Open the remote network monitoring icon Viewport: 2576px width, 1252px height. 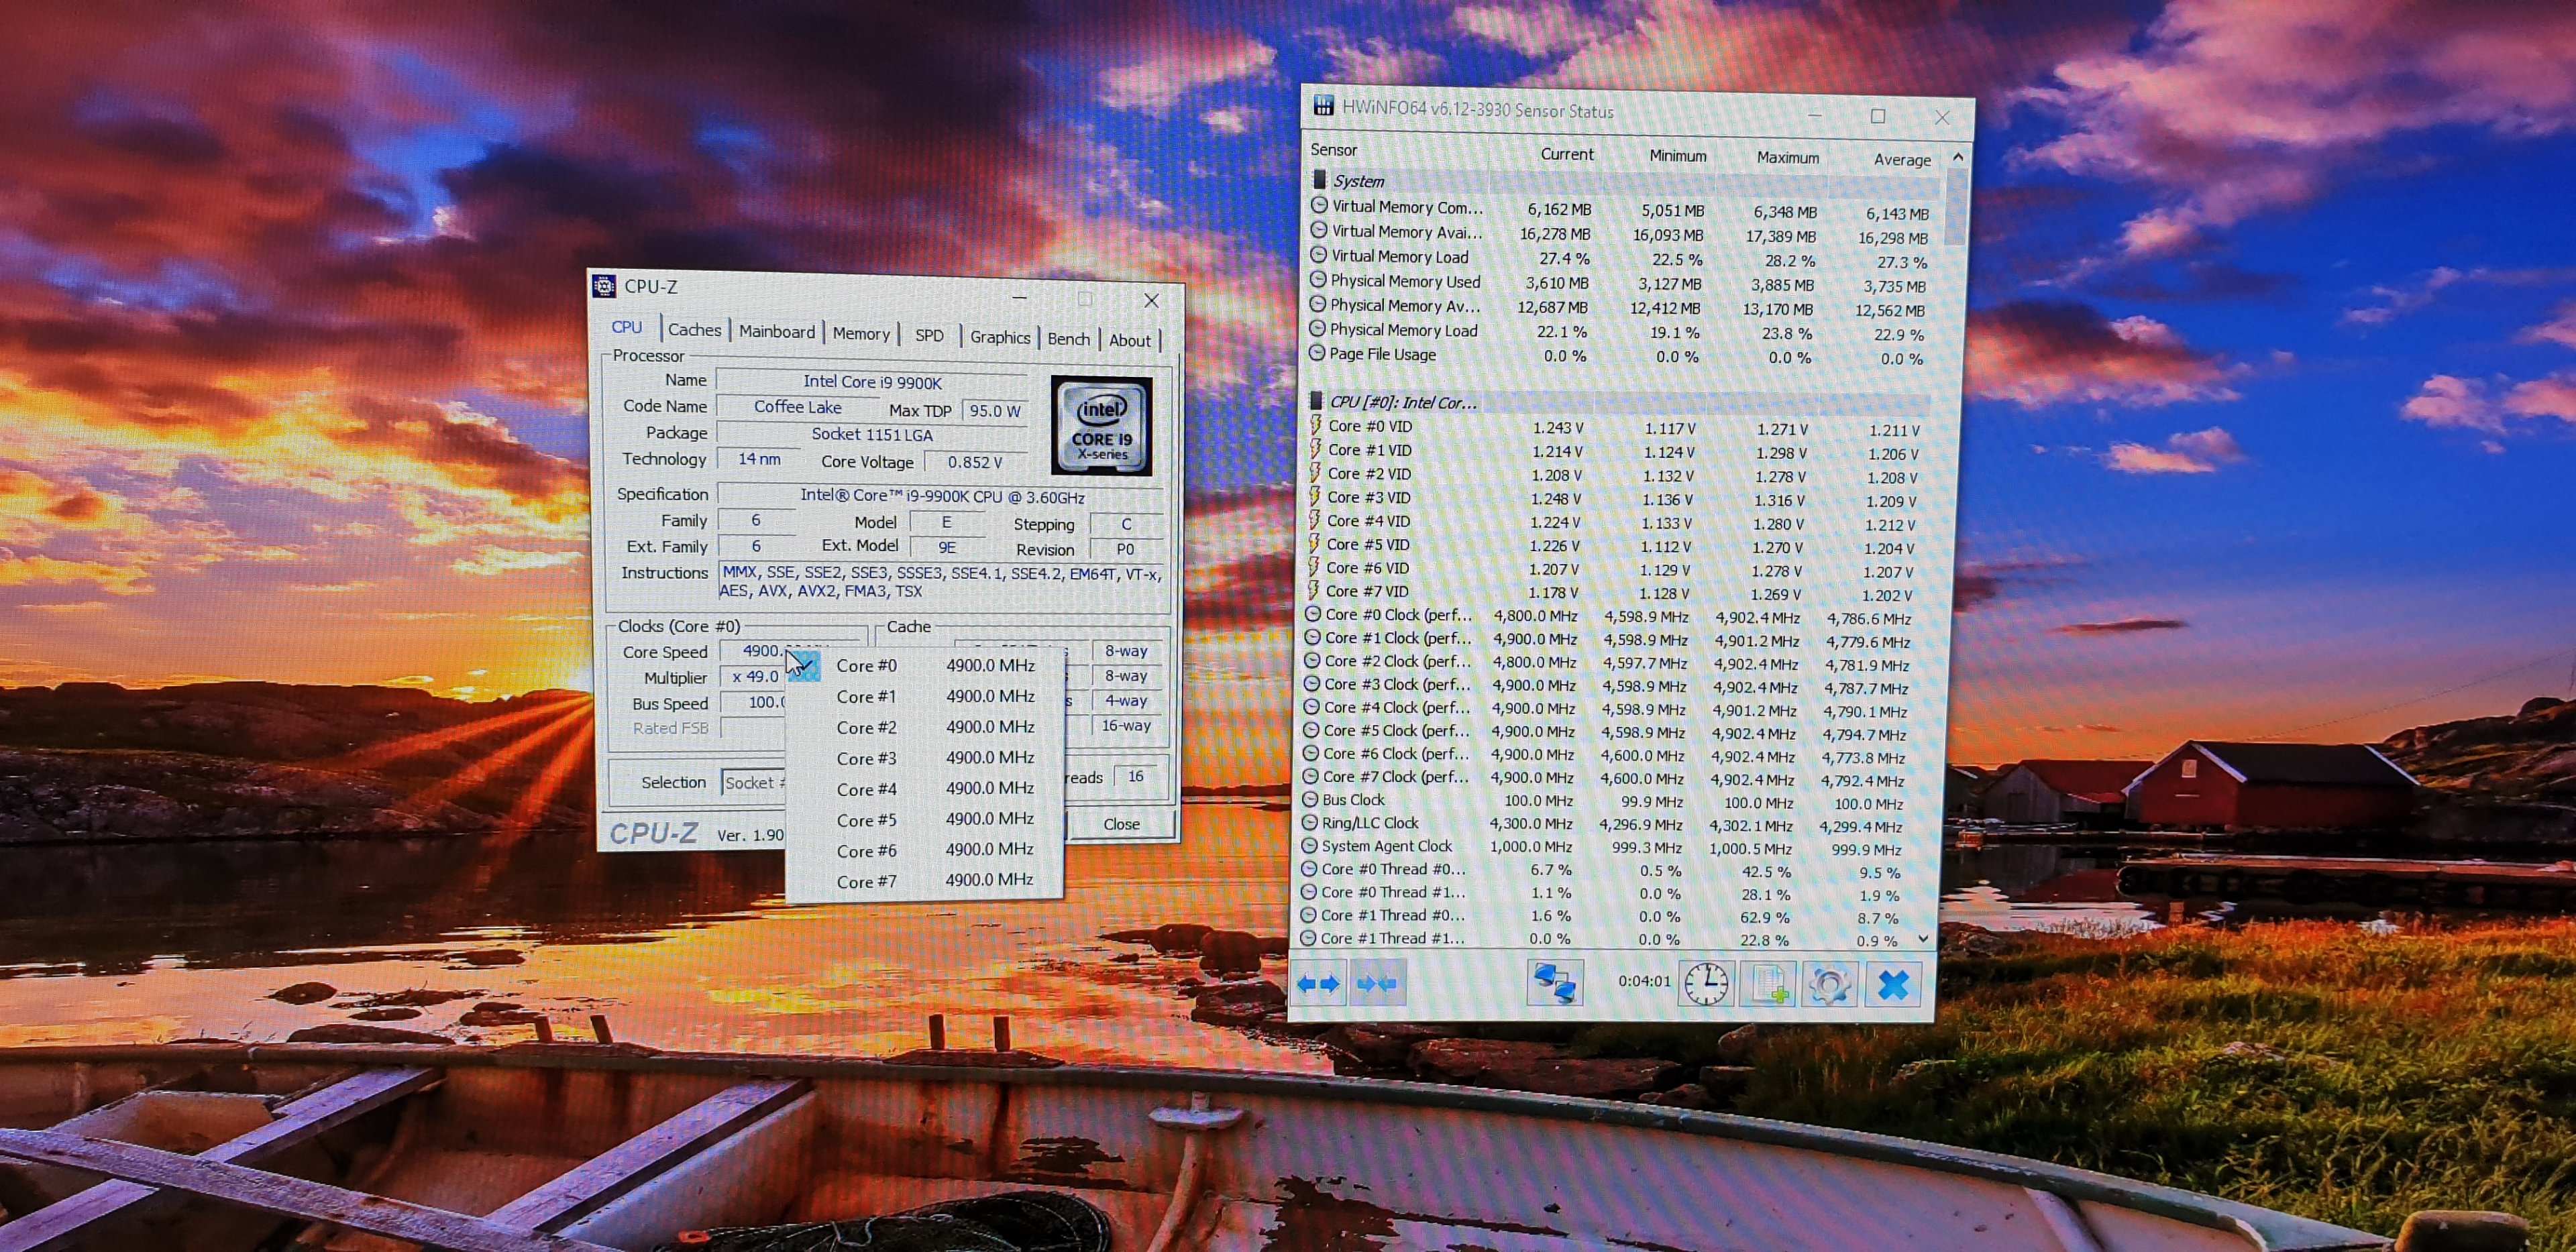1555,983
